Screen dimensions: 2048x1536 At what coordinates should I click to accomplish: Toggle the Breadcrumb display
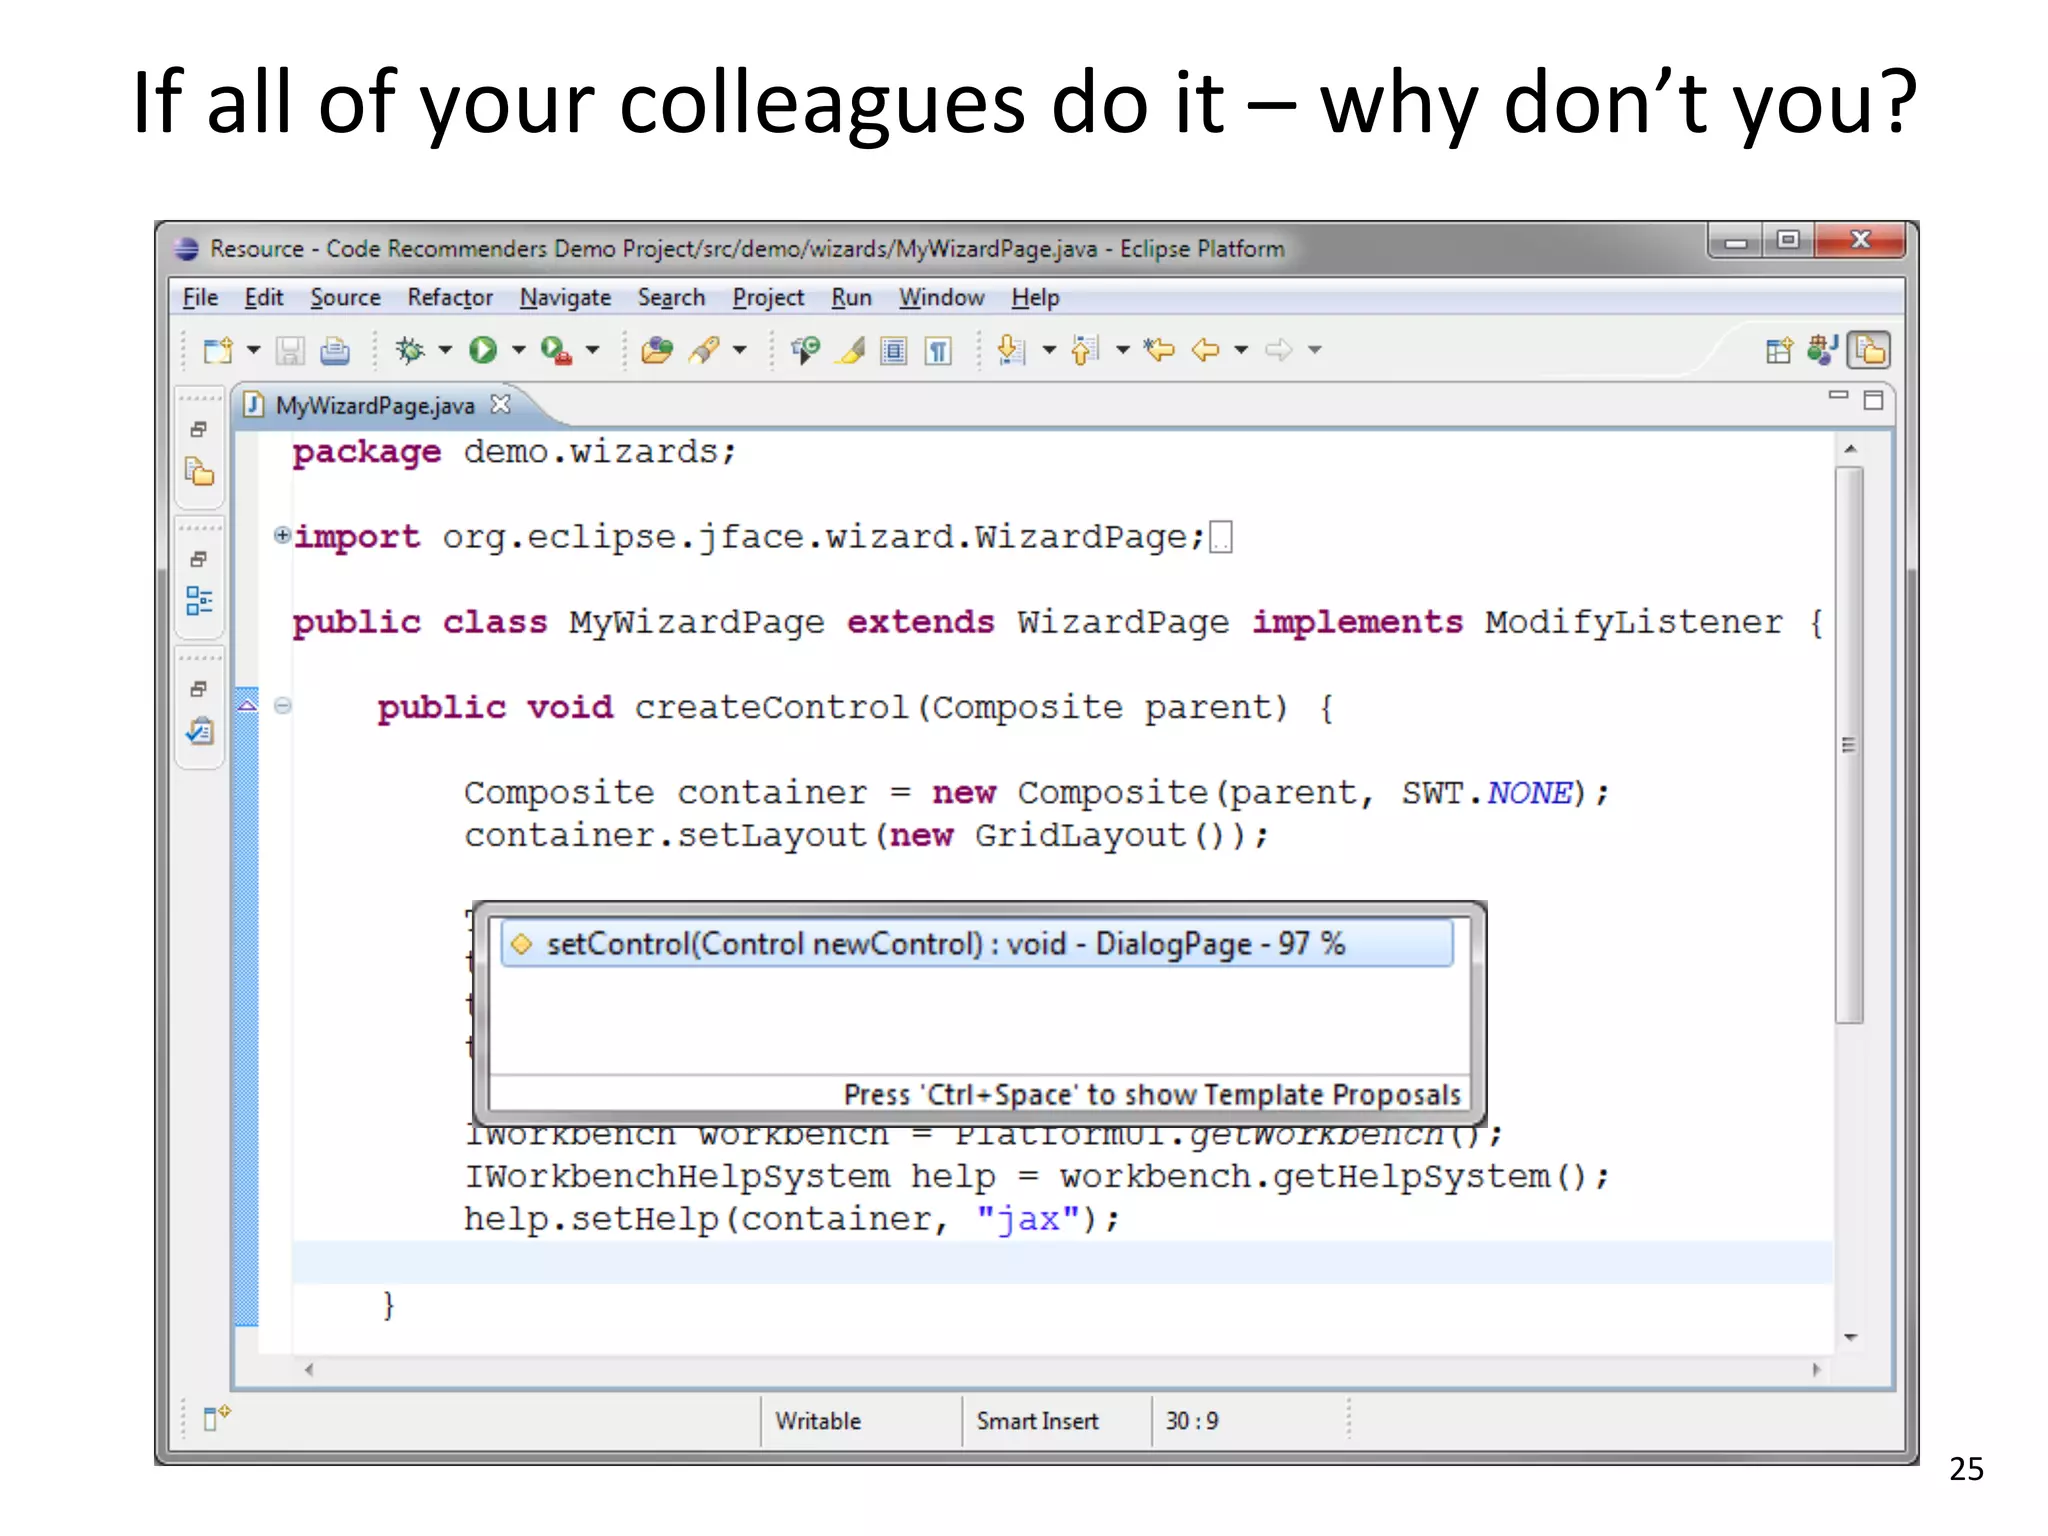[x=804, y=350]
